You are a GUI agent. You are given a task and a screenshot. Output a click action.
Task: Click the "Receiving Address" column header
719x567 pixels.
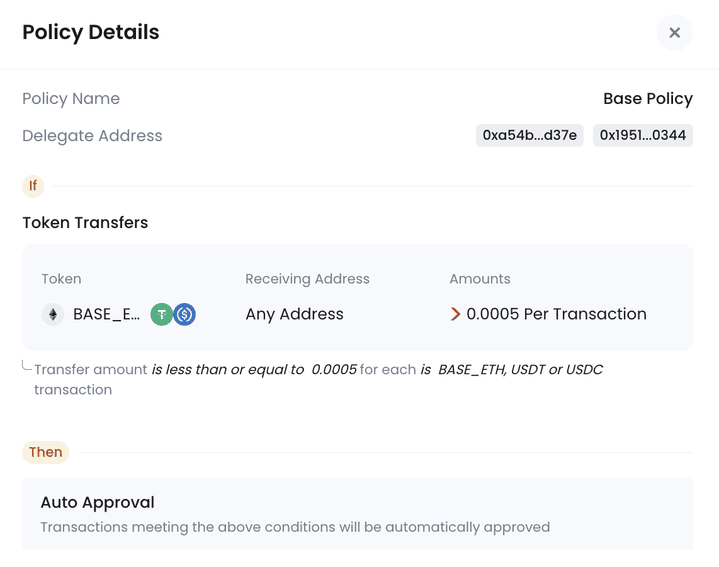(x=307, y=279)
